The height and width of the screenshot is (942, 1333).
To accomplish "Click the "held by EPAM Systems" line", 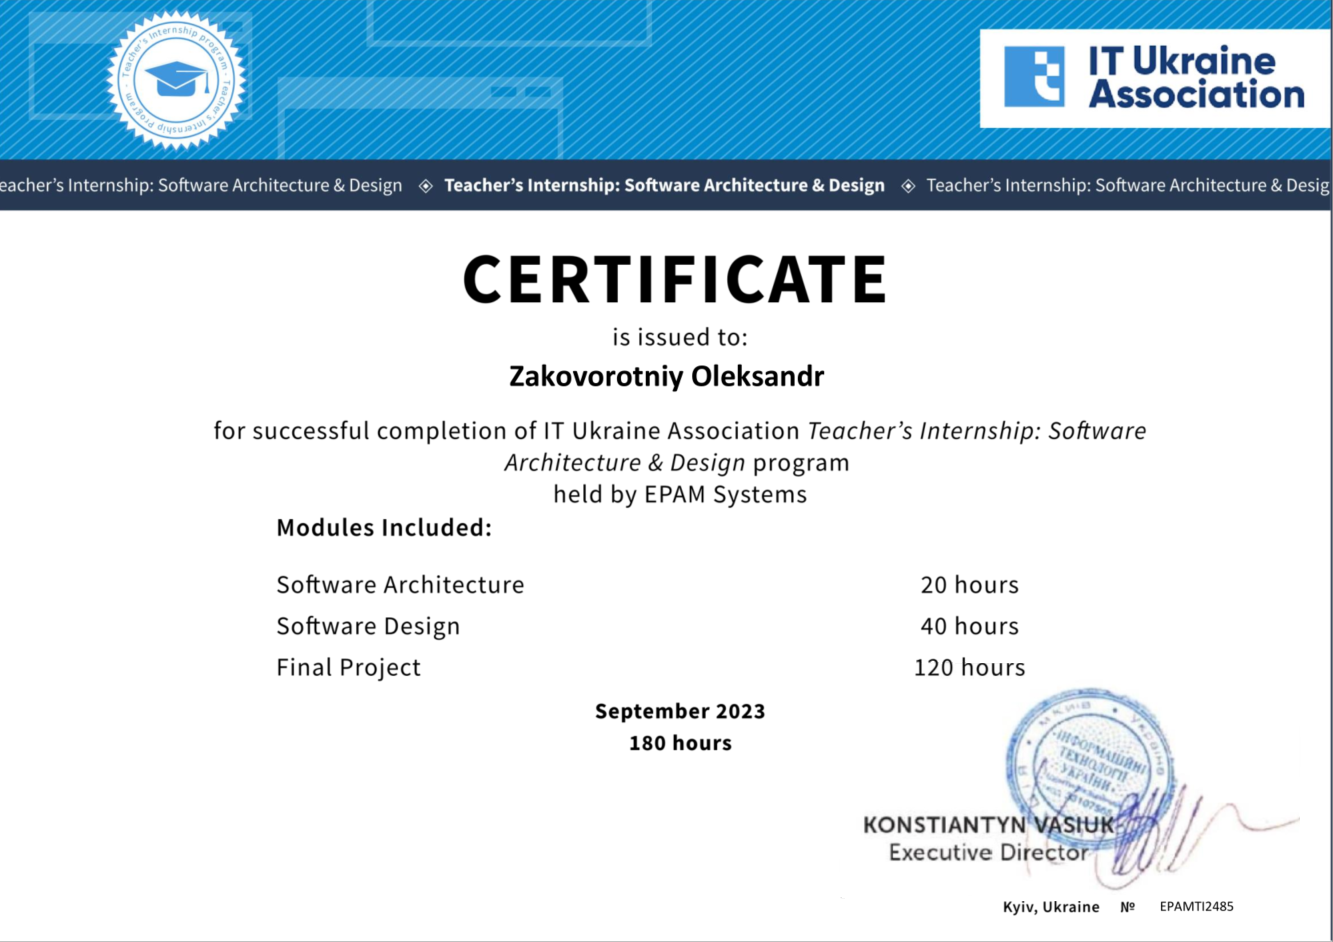I will coord(680,494).
